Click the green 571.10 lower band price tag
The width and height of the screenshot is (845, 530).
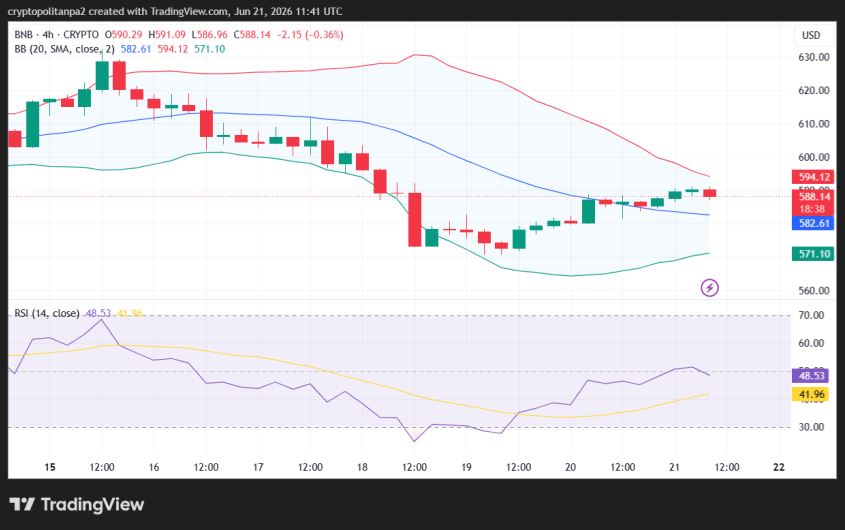point(813,254)
